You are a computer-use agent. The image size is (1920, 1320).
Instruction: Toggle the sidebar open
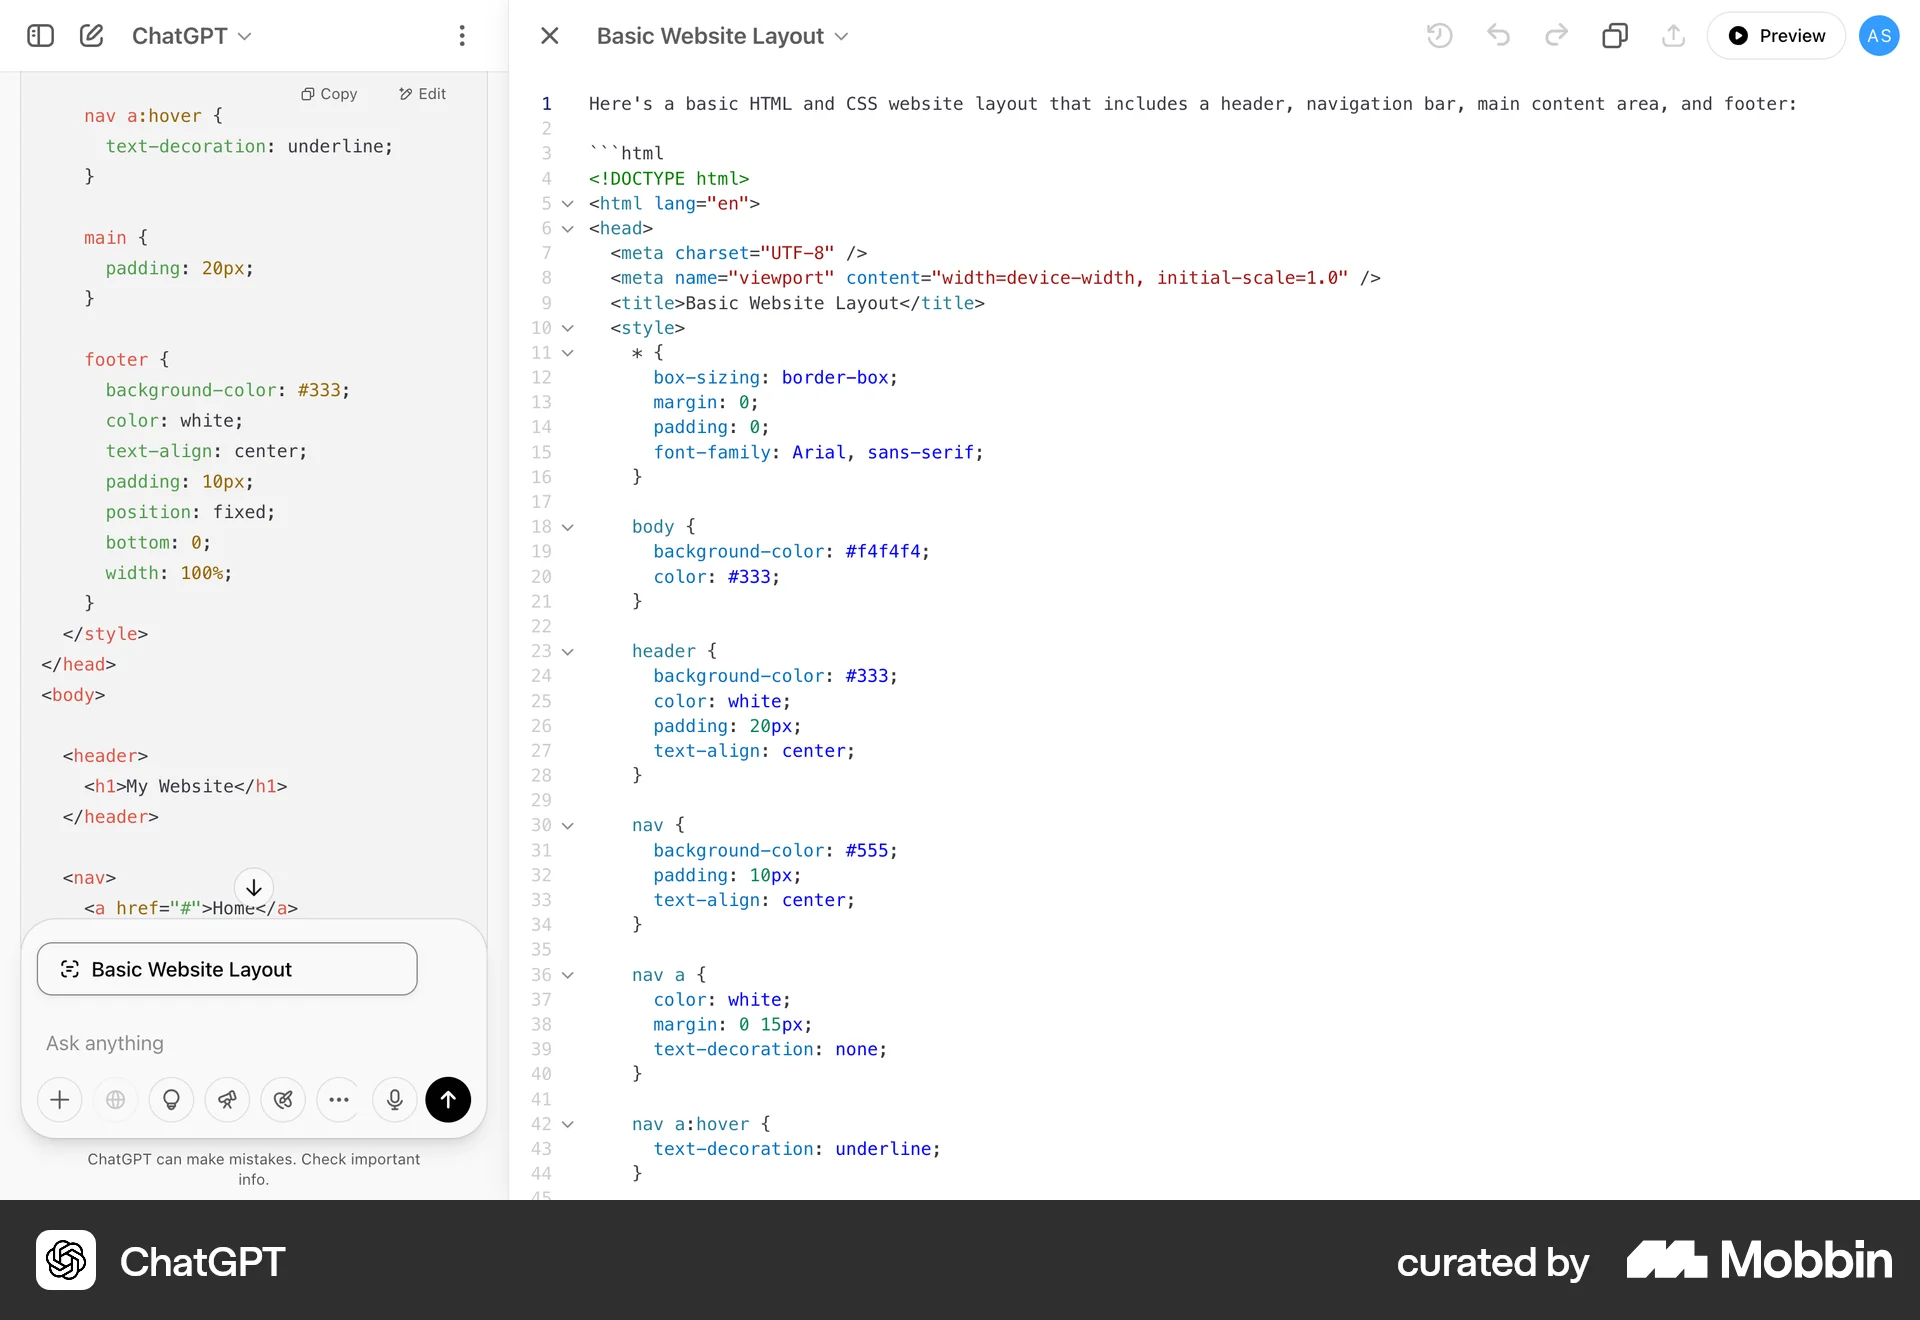(x=39, y=35)
